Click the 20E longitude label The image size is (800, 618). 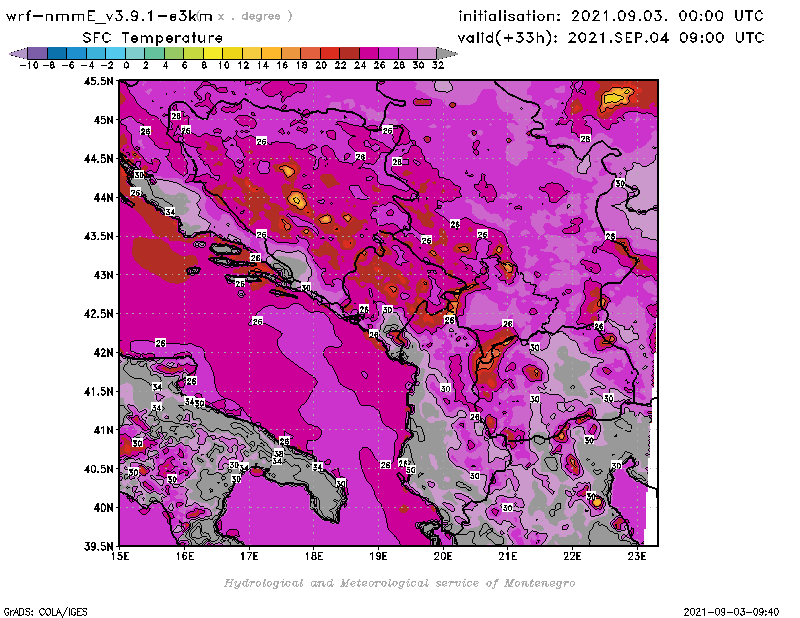443,556
